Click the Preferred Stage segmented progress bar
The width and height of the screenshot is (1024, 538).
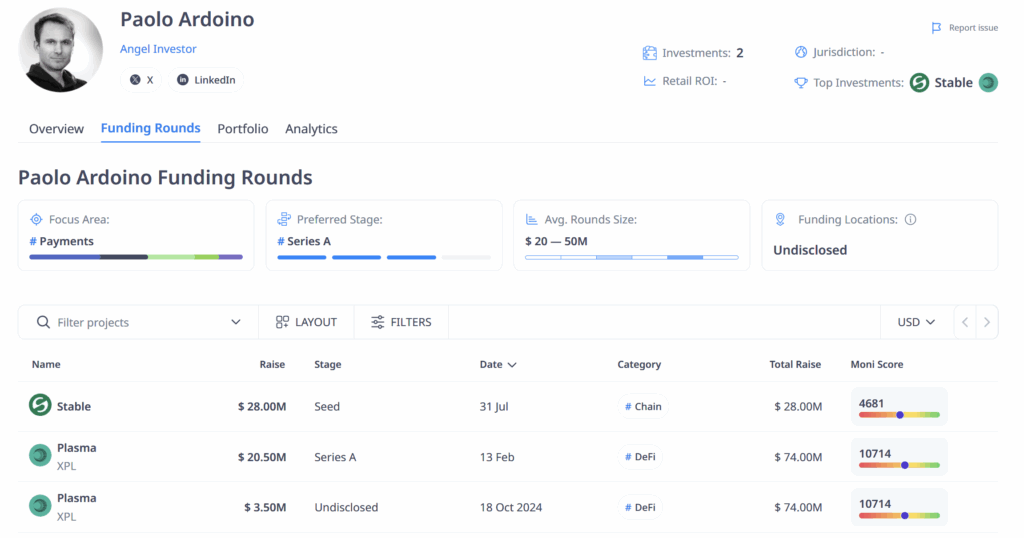[384, 257]
